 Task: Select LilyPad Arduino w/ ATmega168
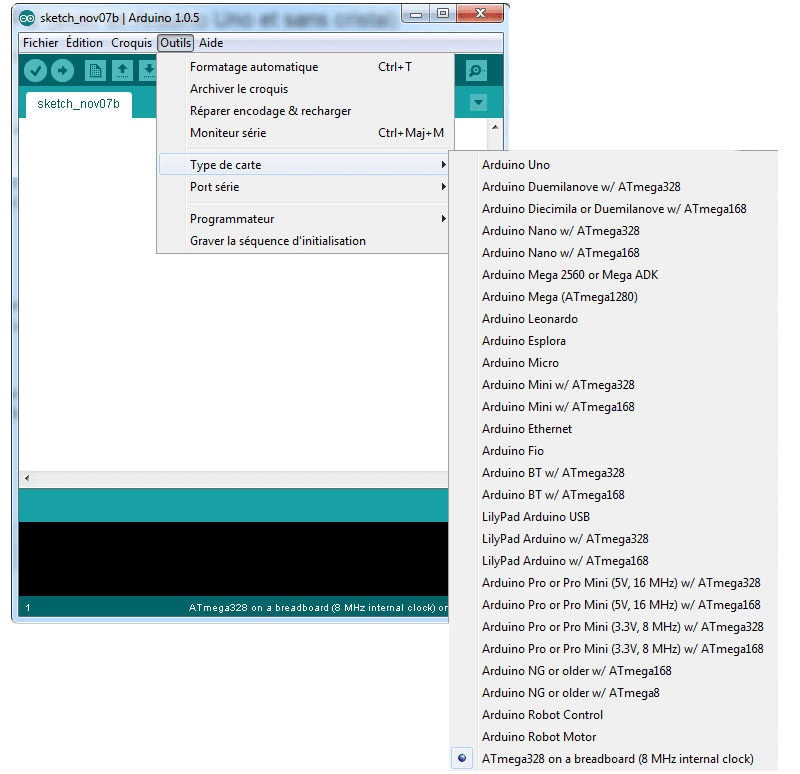coord(614,561)
